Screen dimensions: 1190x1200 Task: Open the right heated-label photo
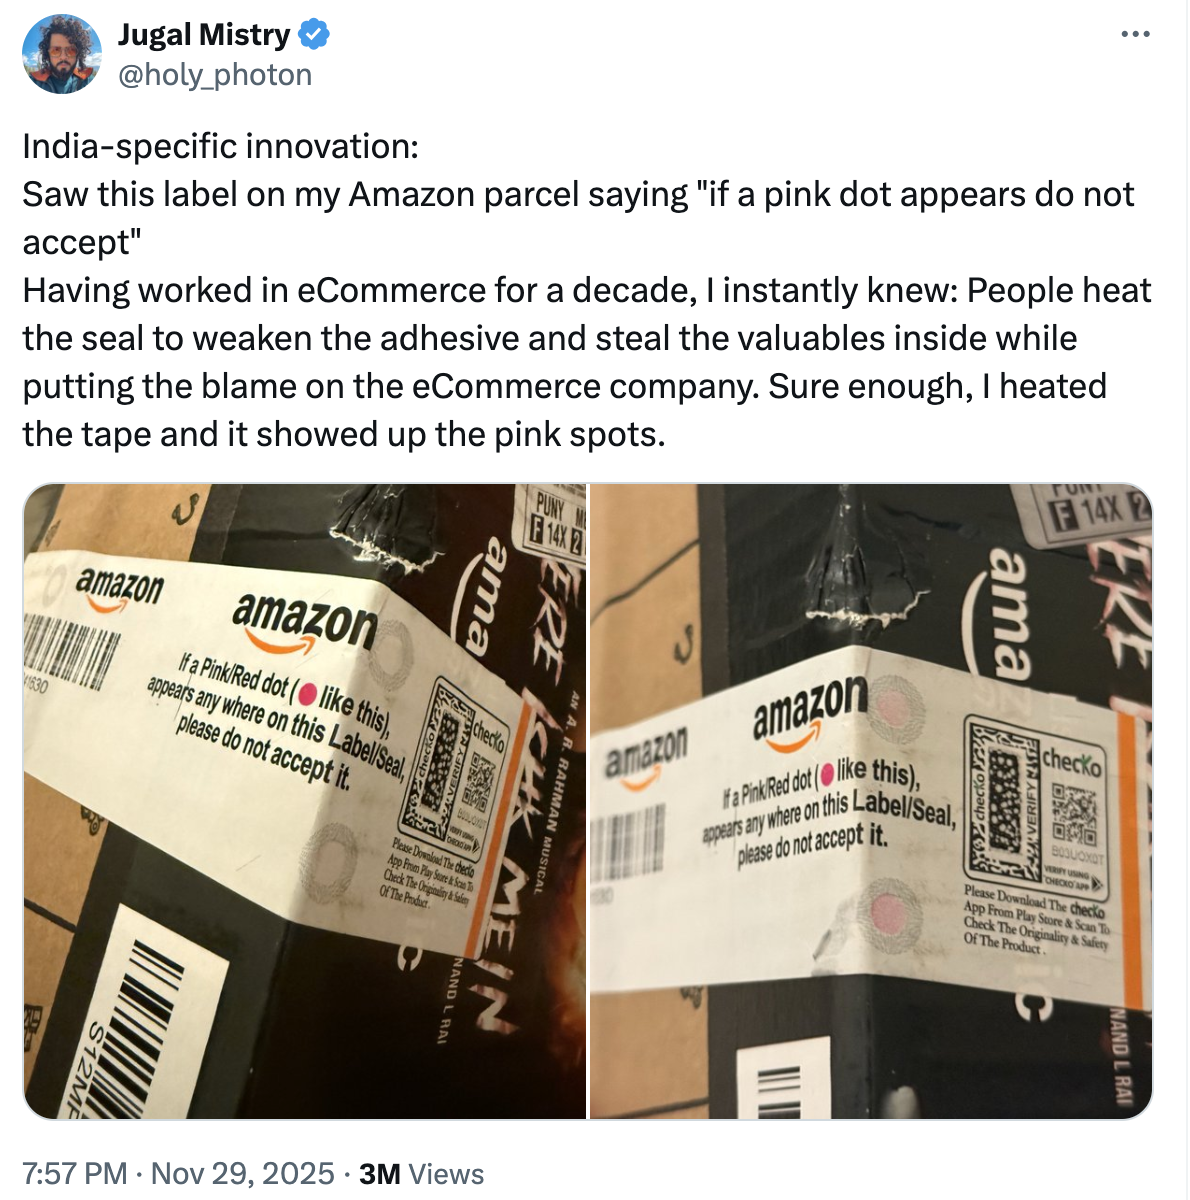point(871,801)
